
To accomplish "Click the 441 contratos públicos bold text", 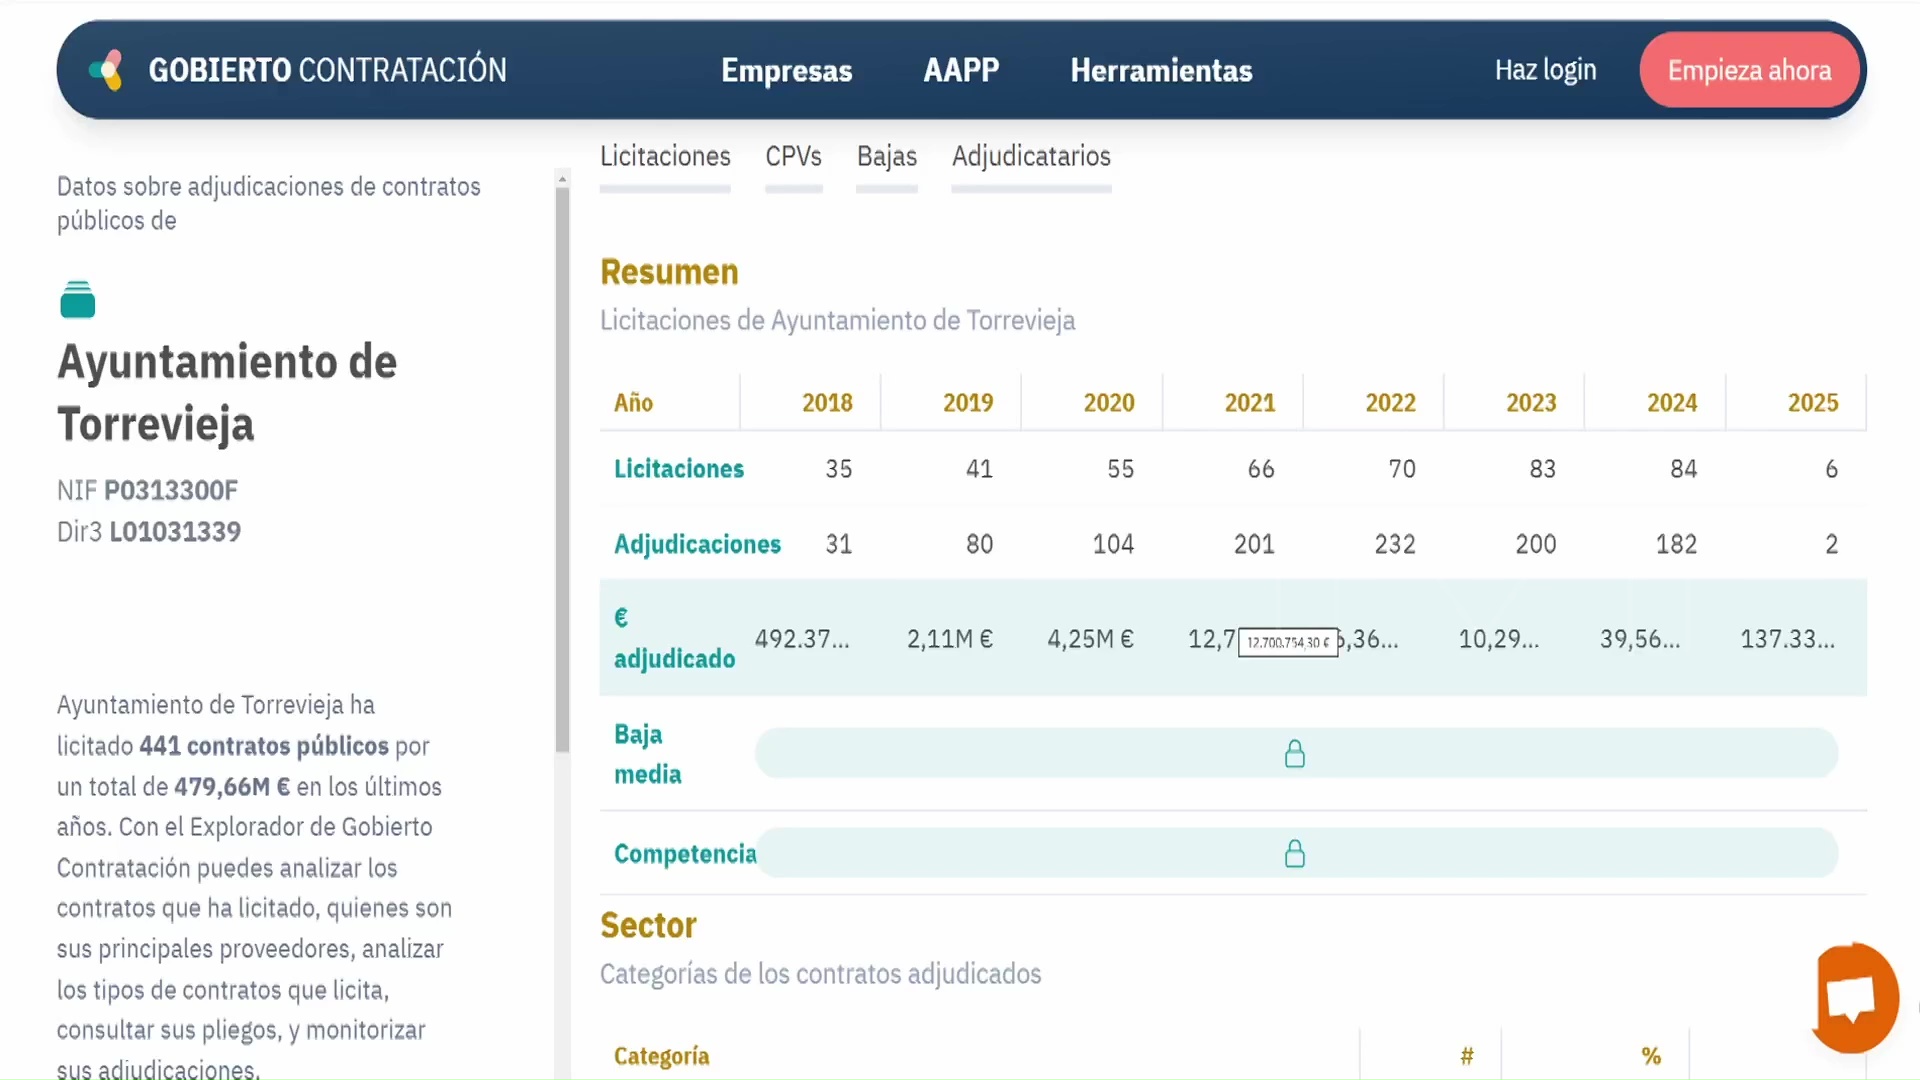I will 264,746.
